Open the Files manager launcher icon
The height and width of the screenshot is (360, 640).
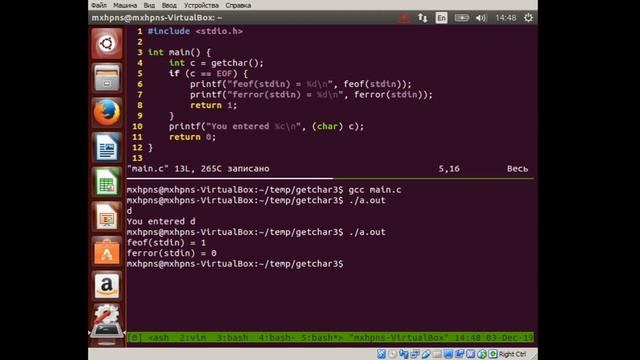point(107,78)
